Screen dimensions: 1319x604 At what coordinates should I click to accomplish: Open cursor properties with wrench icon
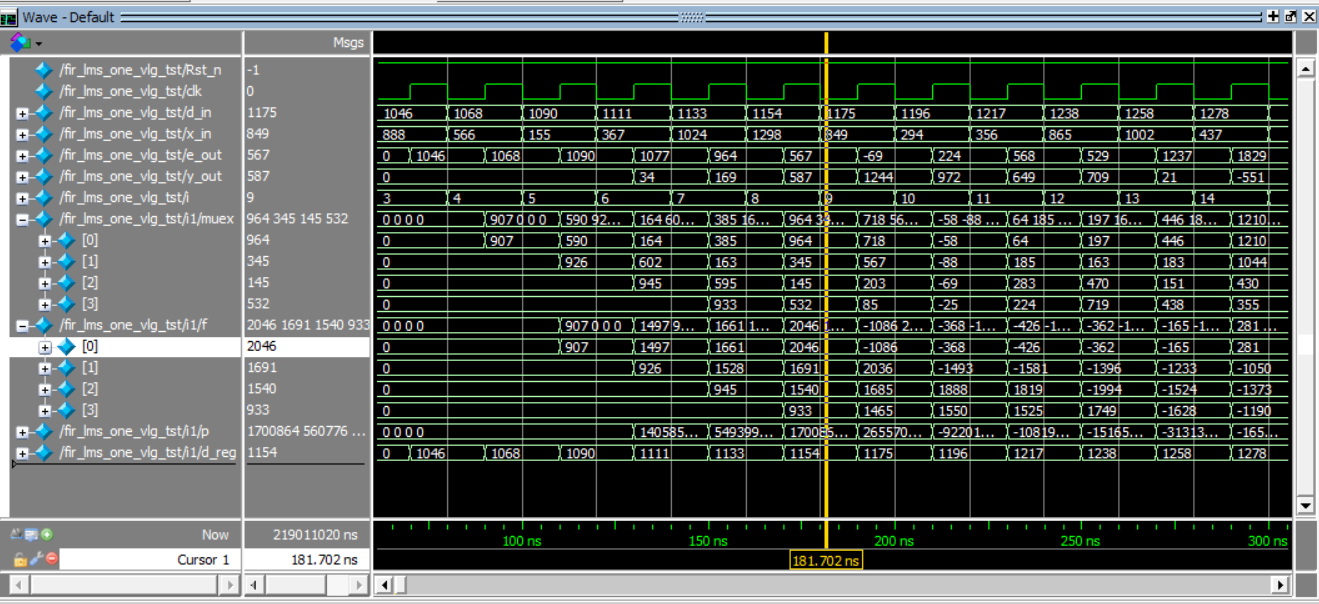tap(35, 560)
